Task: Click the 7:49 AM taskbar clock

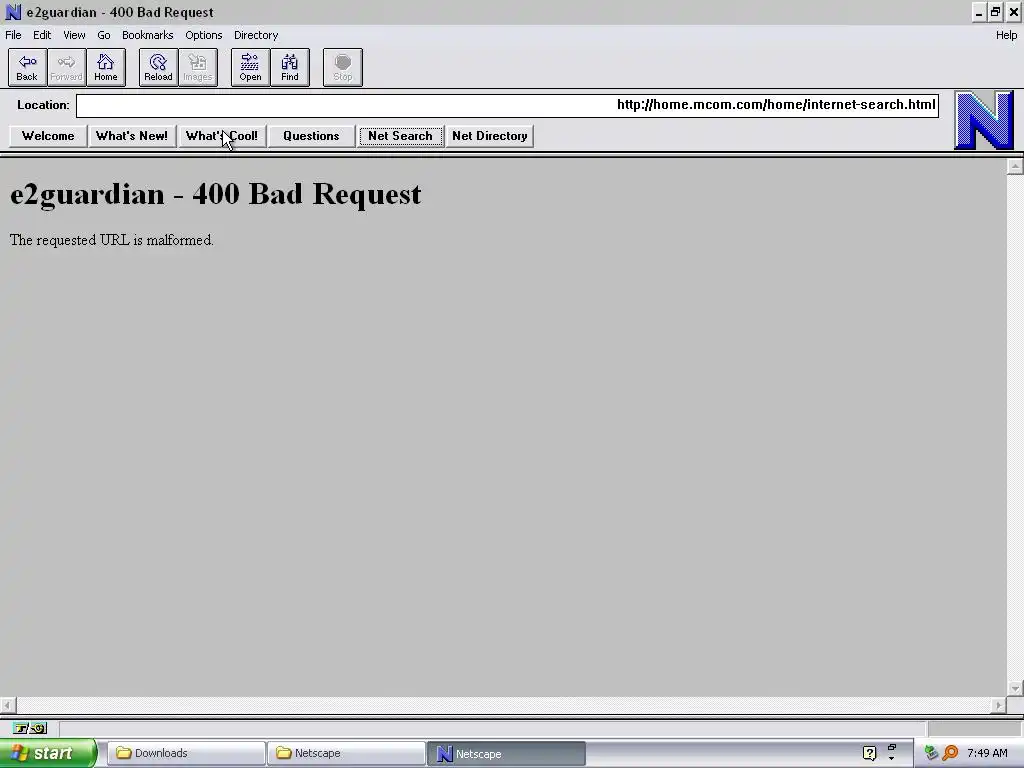Action: click(x=987, y=753)
